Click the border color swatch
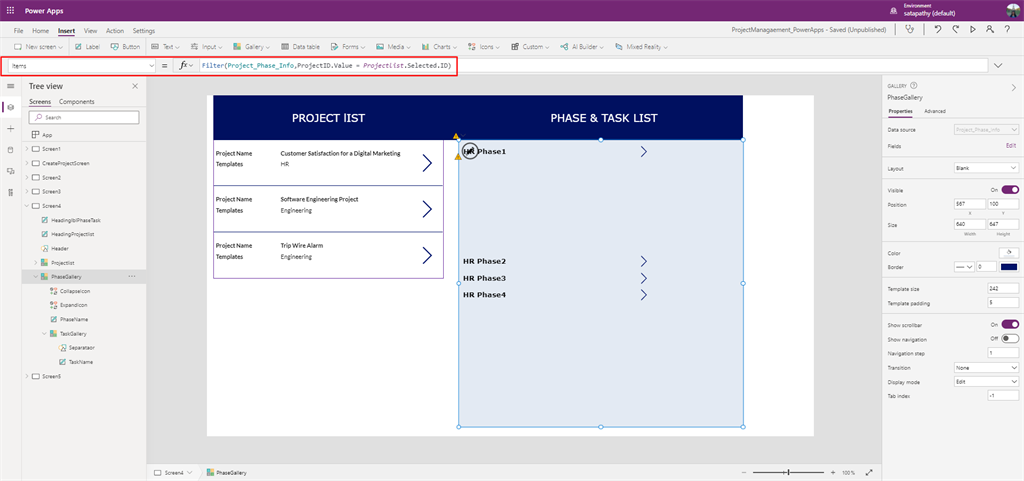Screen dimensions: 1024x481 (1008, 267)
